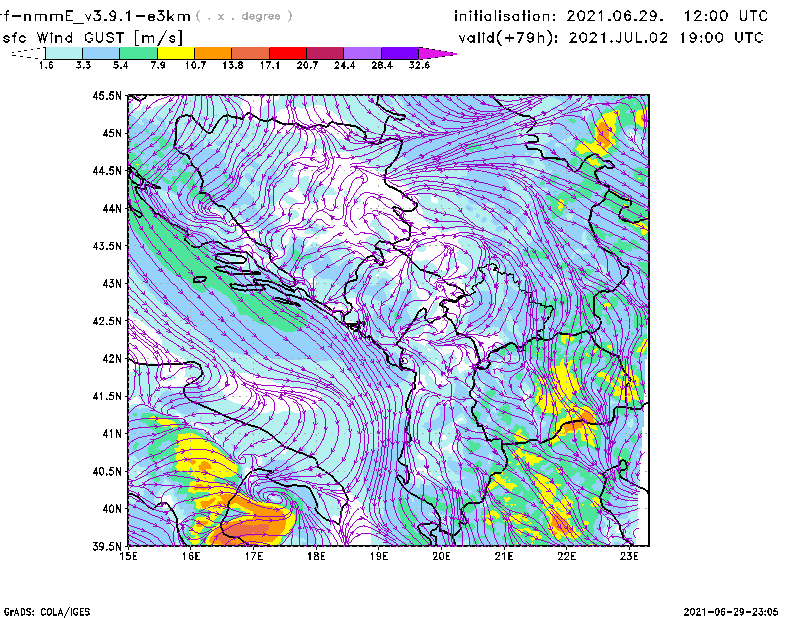Click legend value 3.3
This screenshot has width=800, height=618.
(83, 65)
